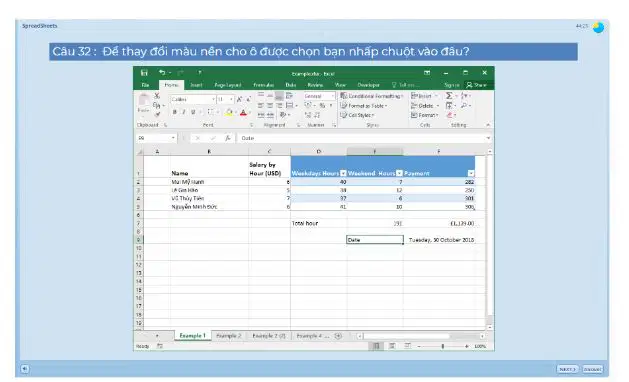Image resolution: width=629 pixels, height=382 pixels.
Task: Click the Increase Font Size icon
Action: pyautogui.click(x=239, y=99)
